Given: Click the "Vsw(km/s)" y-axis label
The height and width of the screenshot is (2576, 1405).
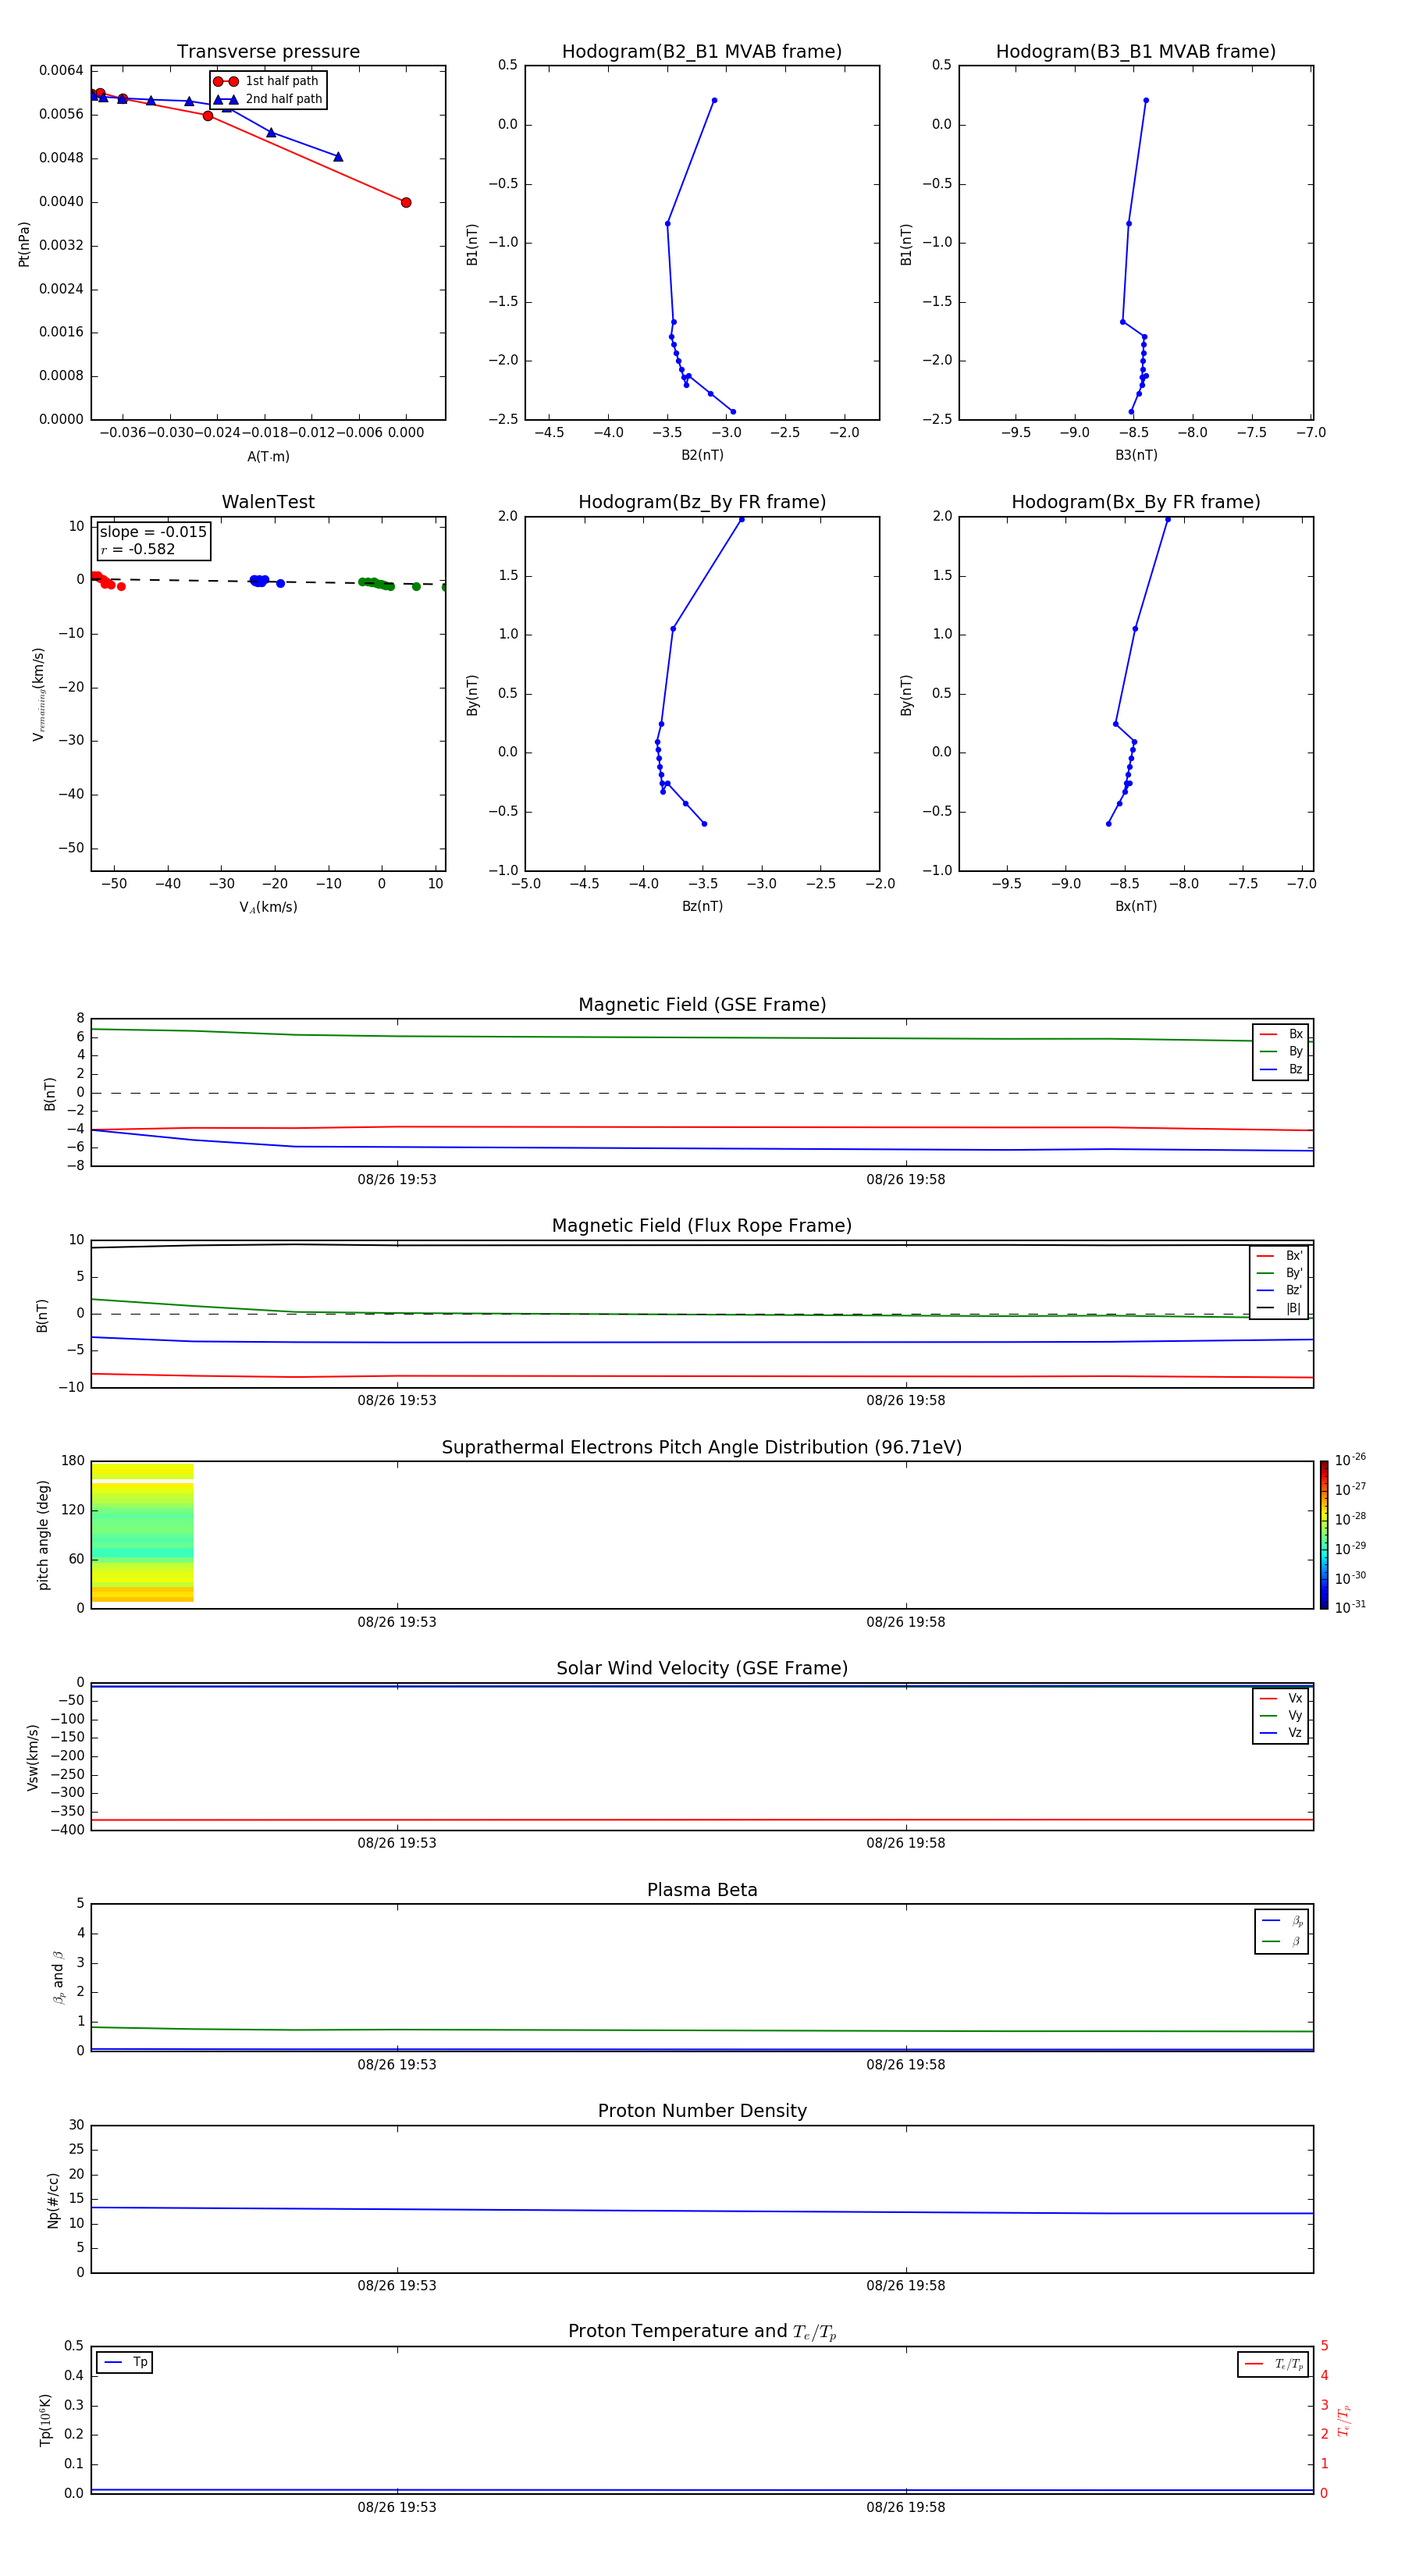Looking at the screenshot, I should 33,1757.
